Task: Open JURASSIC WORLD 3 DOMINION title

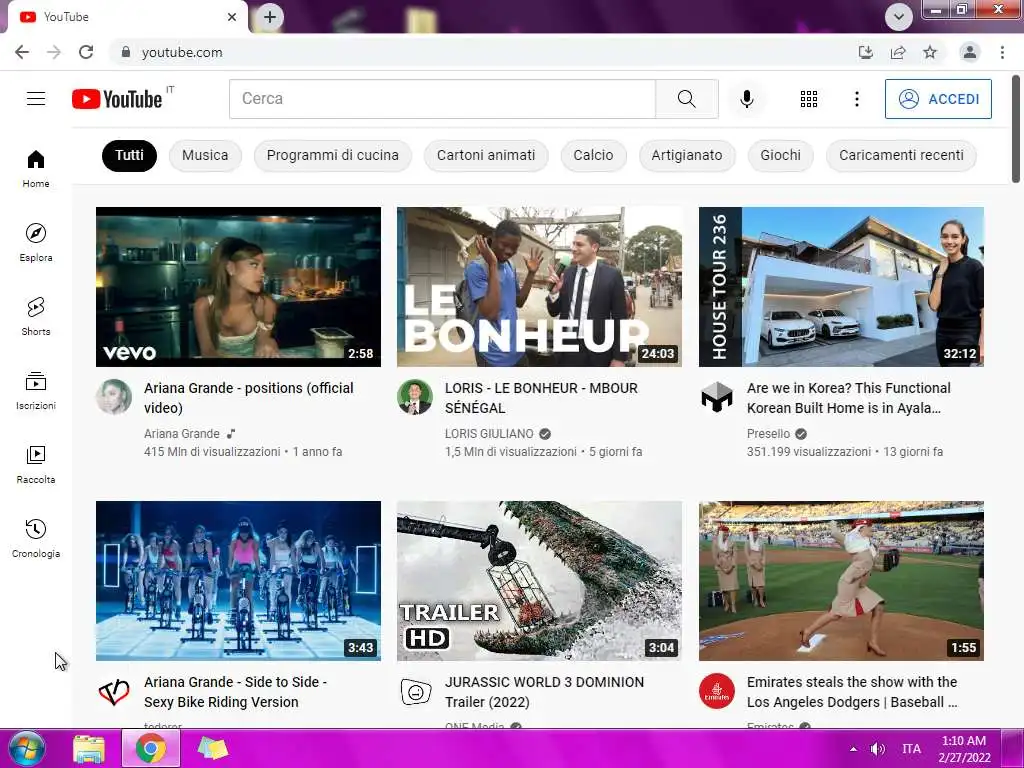Action: coord(544,692)
